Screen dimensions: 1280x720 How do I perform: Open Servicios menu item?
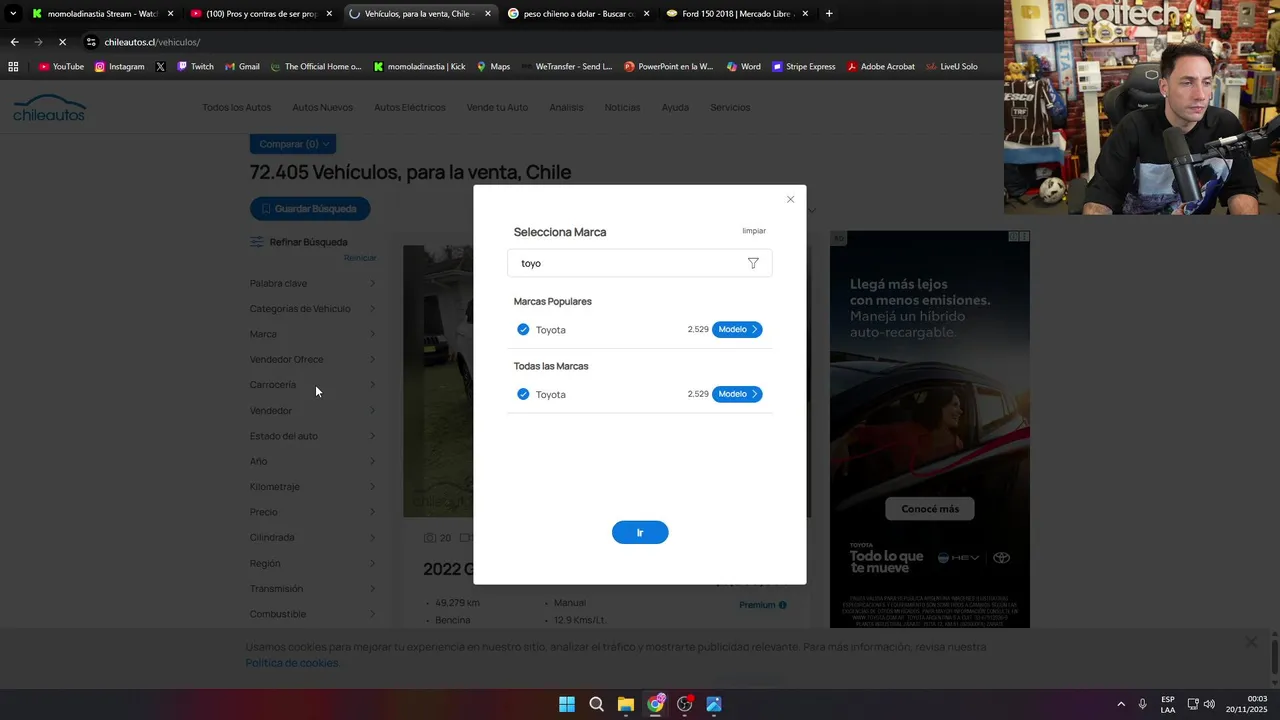point(730,107)
